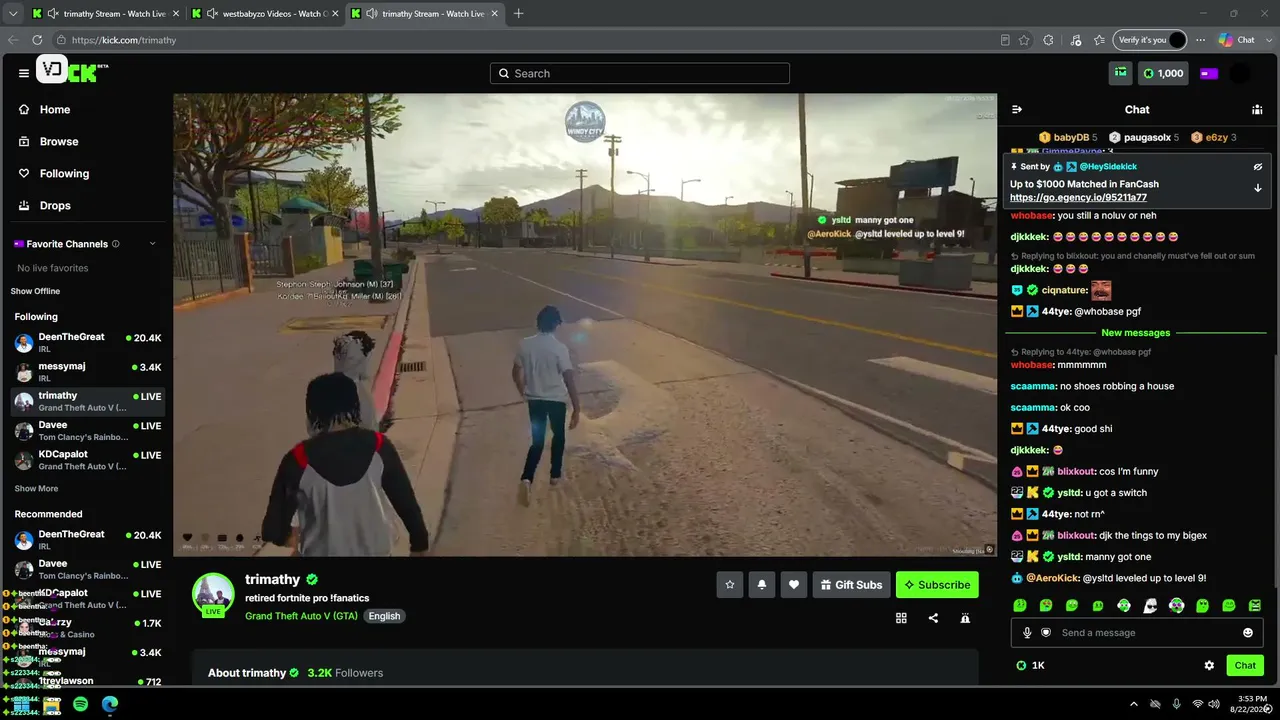Click the 1K Kick points balance in chat
This screenshot has width=1280, height=720.
click(1030, 665)
